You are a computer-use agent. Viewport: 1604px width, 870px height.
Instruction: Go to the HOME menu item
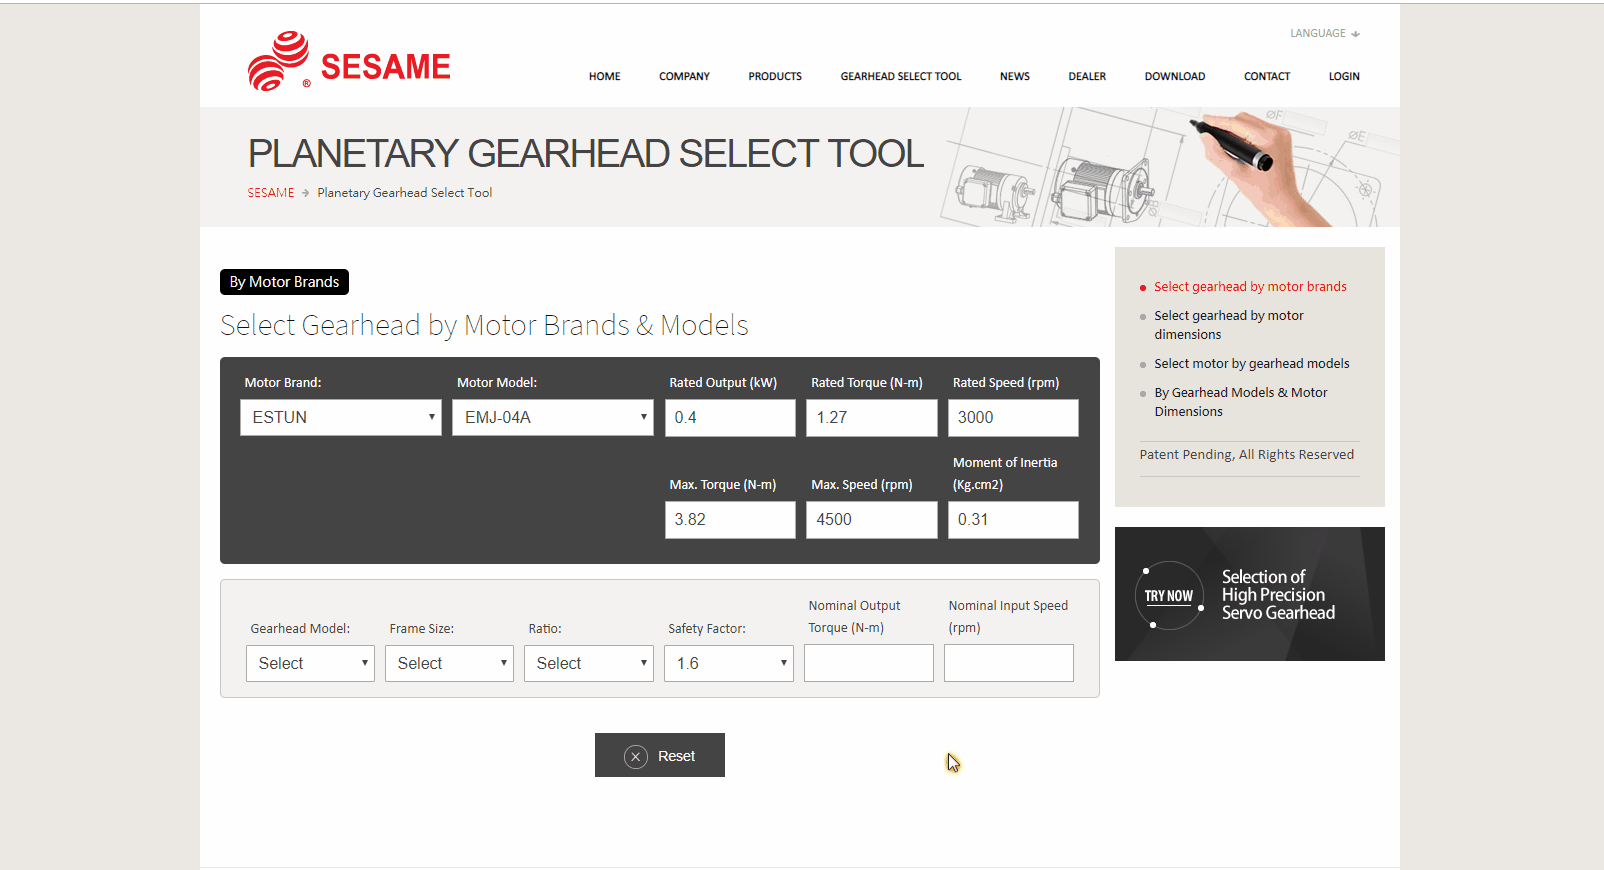(x=605, y=76)
